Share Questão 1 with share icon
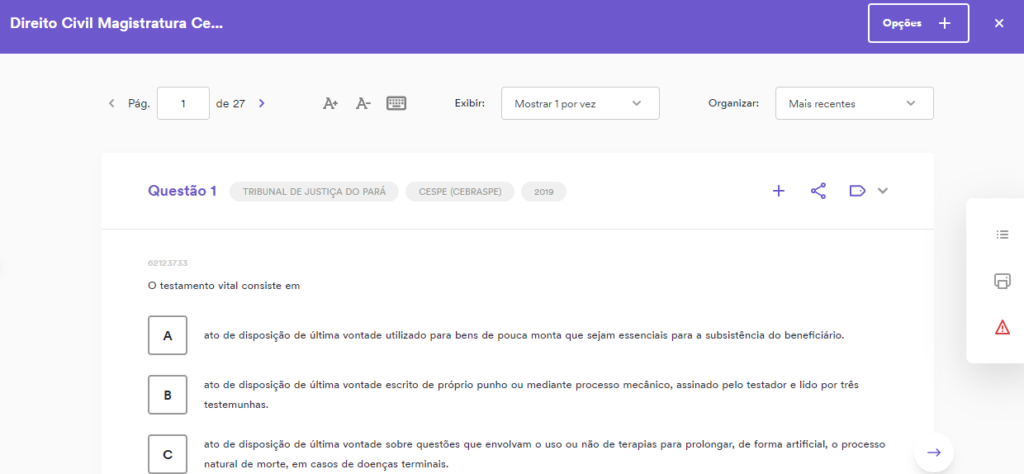The height and width of the screenshot is (474, 1024). 818,191
